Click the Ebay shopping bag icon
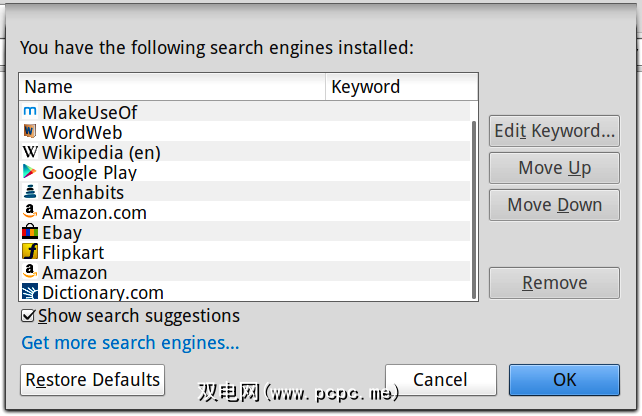This screenshot has width=642, height=416. pos(30,232)
